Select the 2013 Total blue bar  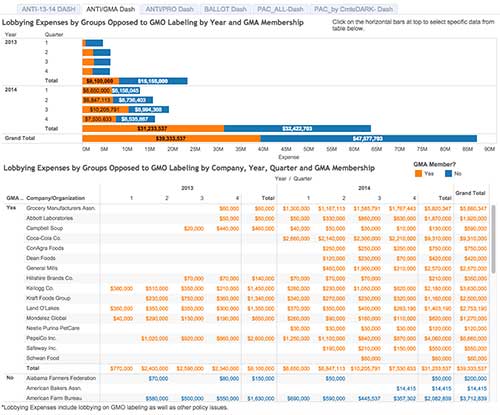coord(153,81)
